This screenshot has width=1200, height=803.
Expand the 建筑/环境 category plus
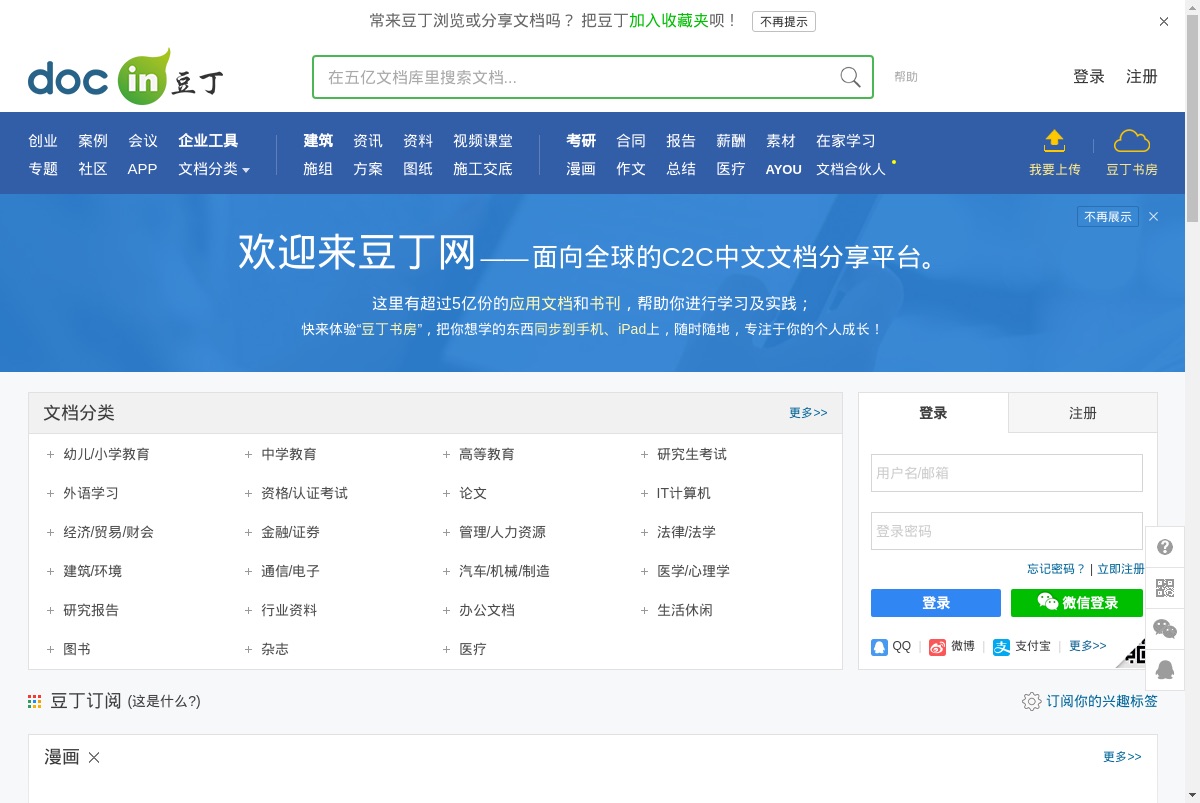pyautogui.click(x=51, y=572)
